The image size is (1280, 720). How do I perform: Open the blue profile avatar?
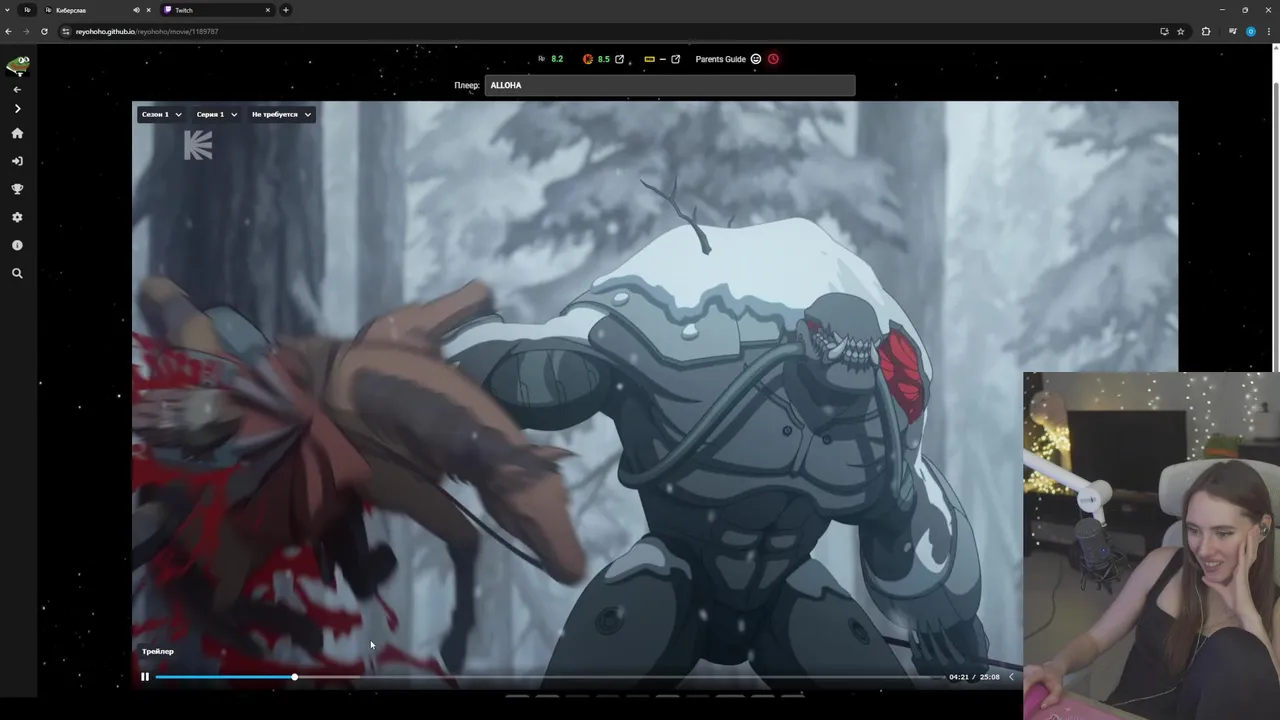1250,31
